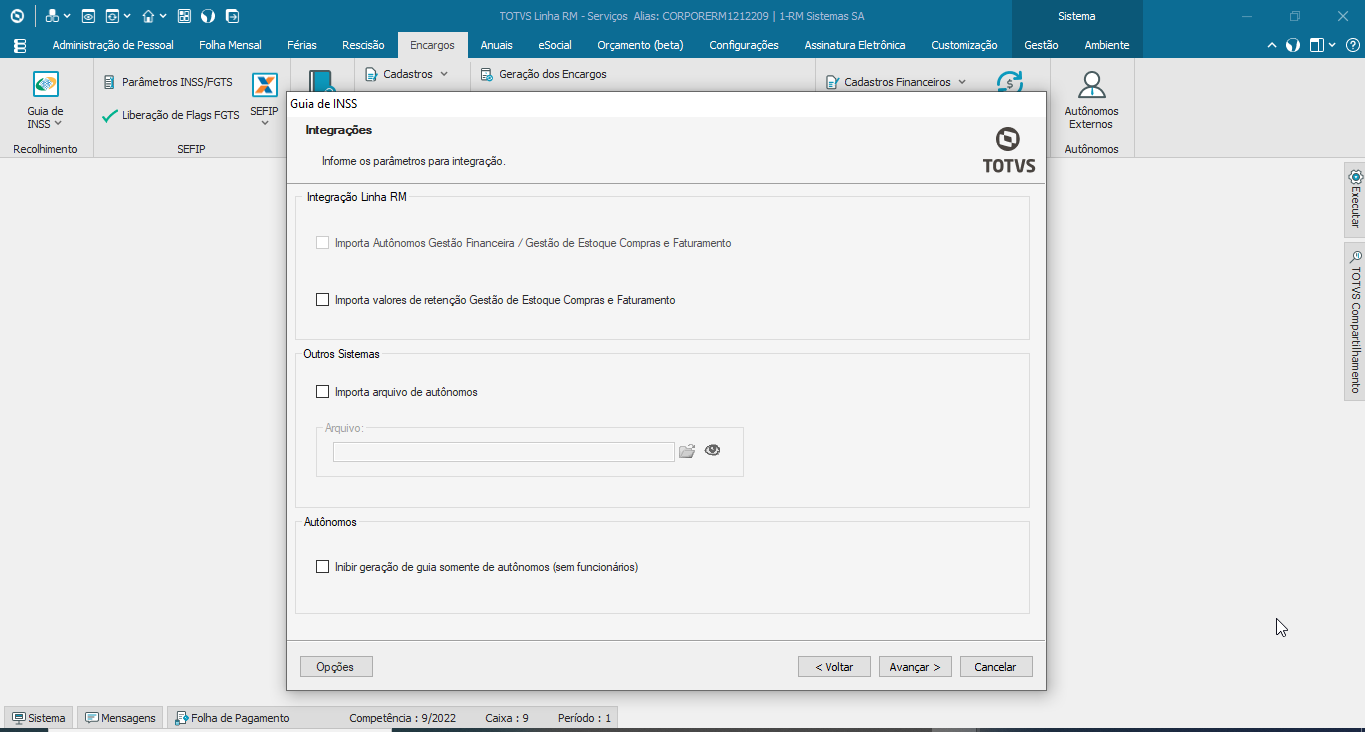Open the Executar side panel
Screen dimensions: 1365x732
(1355, 199)
